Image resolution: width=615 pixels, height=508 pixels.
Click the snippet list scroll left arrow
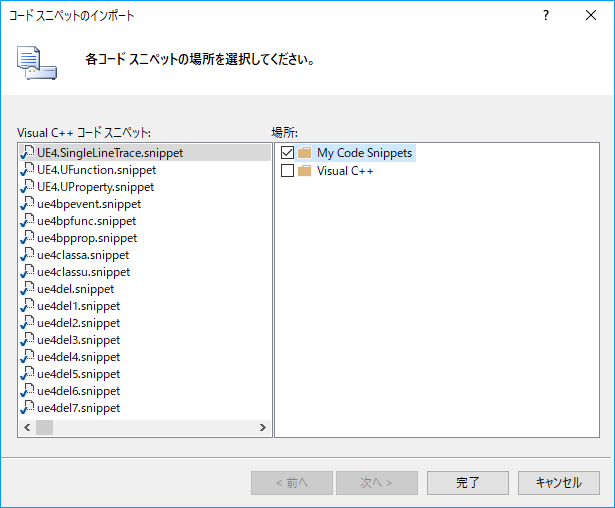point(27,427)
